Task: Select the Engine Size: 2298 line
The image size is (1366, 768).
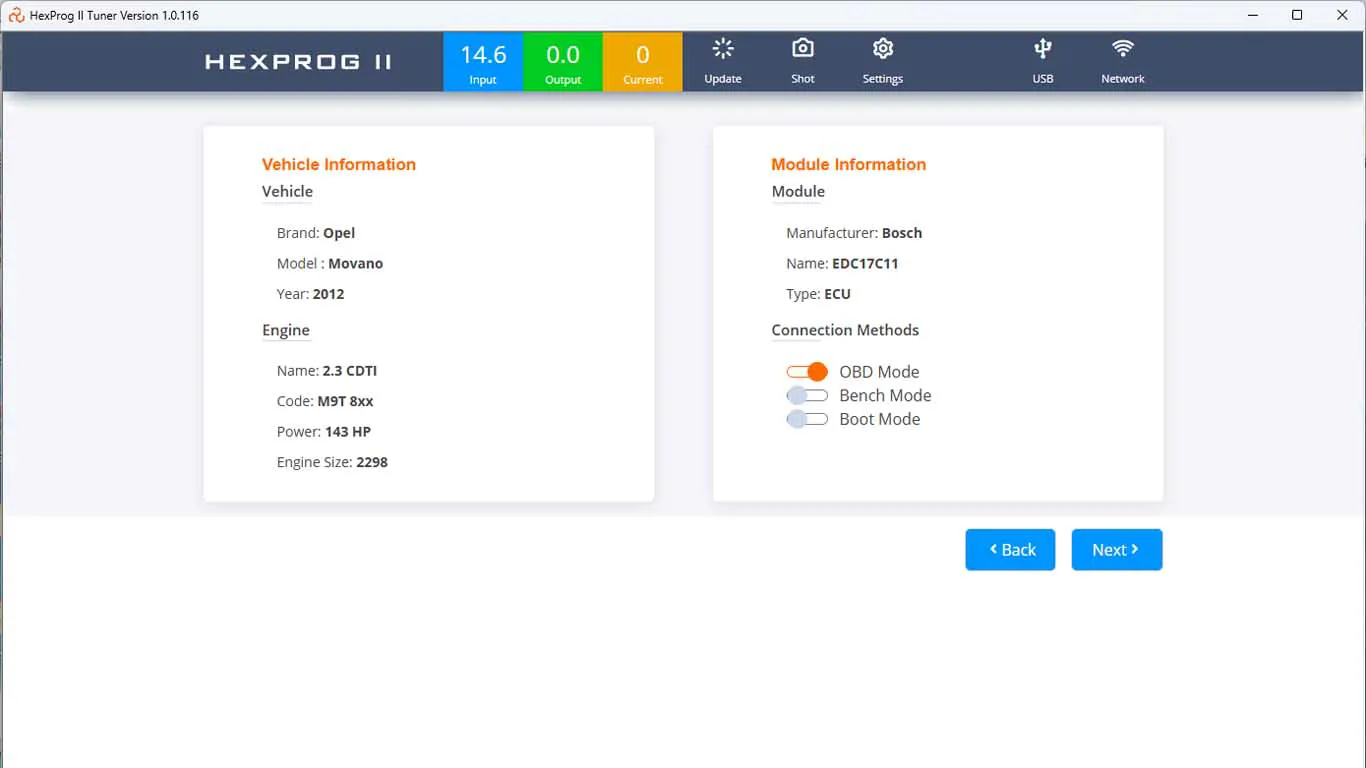Action: tap(332, 462)
